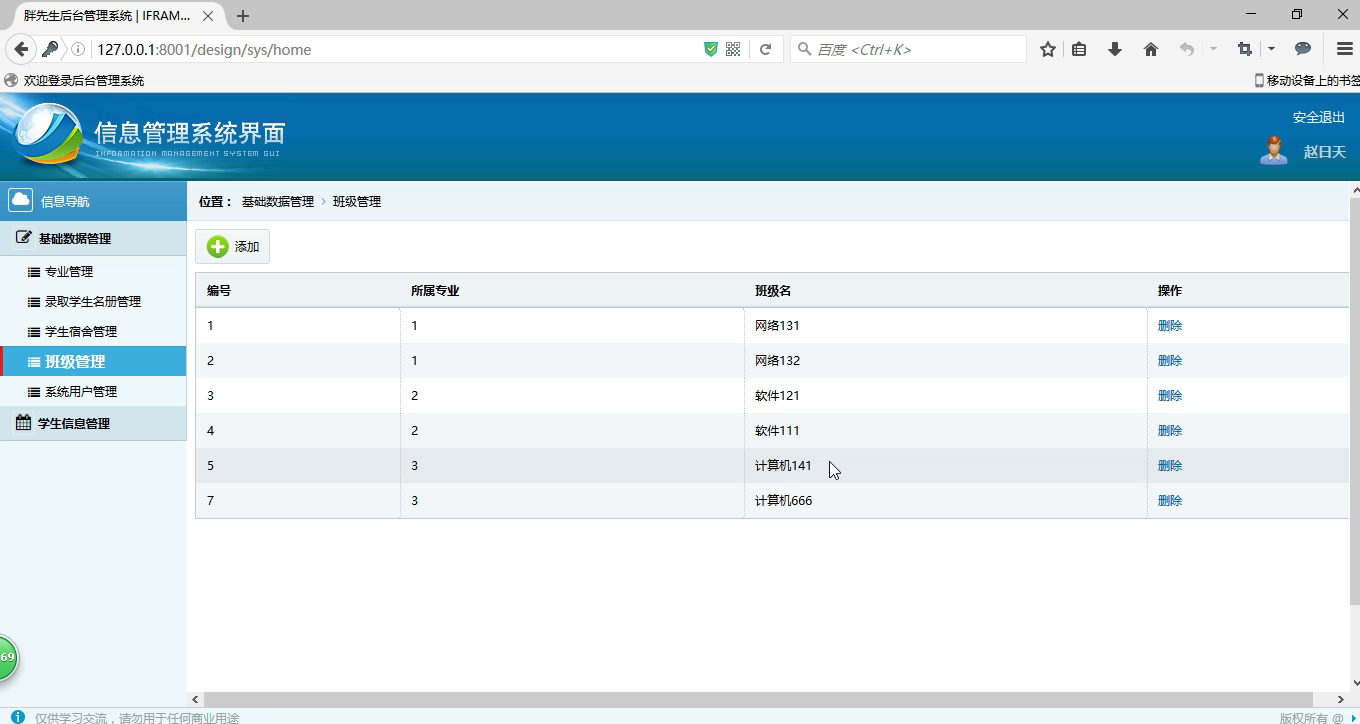The image size is (1360, 724).
Task: Click the key icon beside the address bar
Action: 50,49
